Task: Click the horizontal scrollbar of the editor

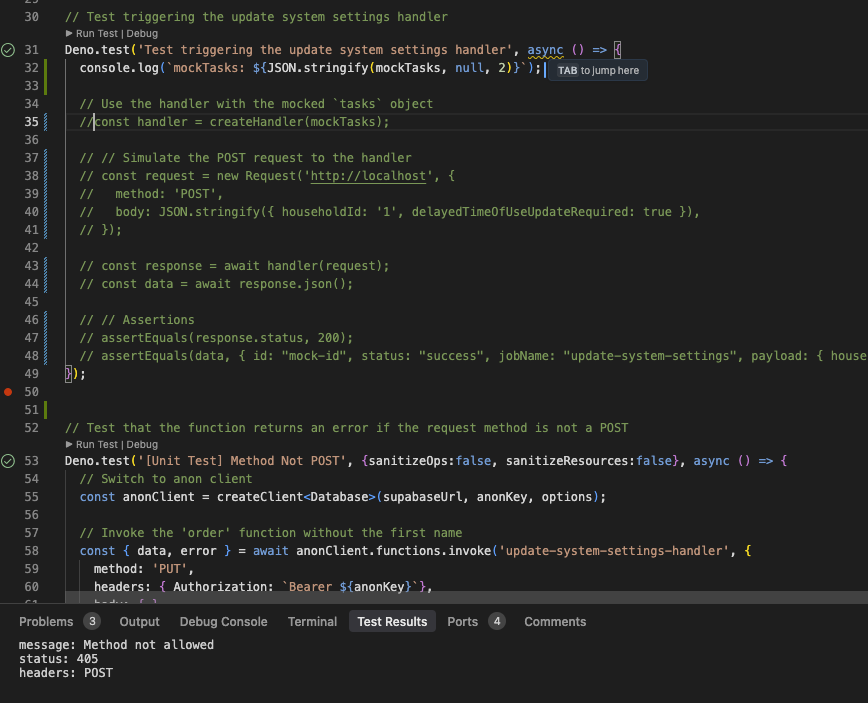Action: [x=466, y=597]
